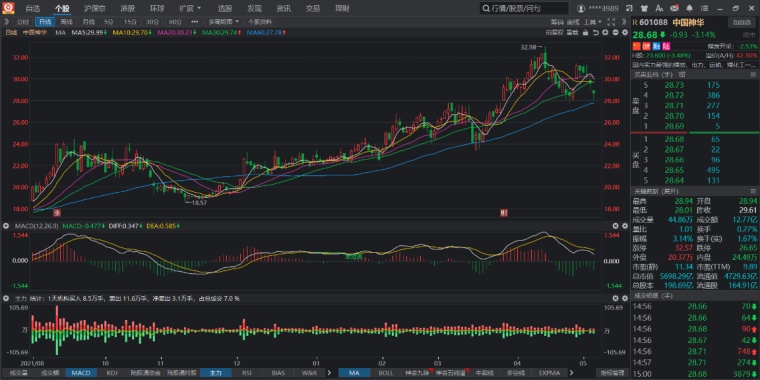This screenshot has width=760, height=380.
Task: Toggle the 前复权 adjustment option
Action: pos(554,32)
